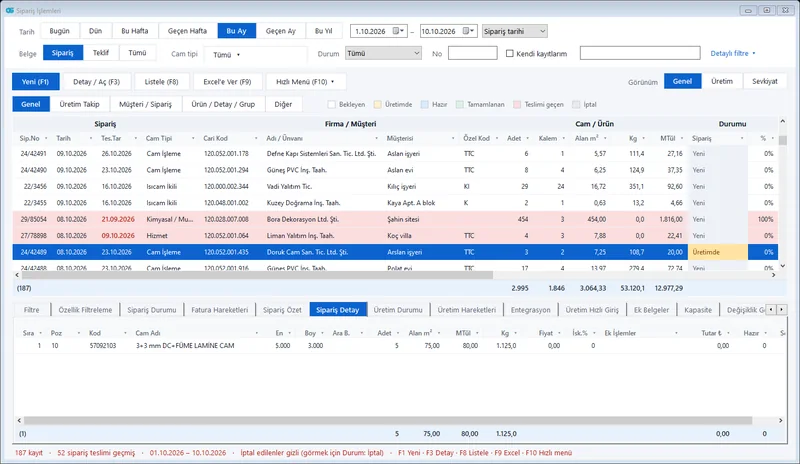The width and height of the screenshot is (800, 464).
Task: Toggle the Üretimde status filter checkbox
Action: 378,104
